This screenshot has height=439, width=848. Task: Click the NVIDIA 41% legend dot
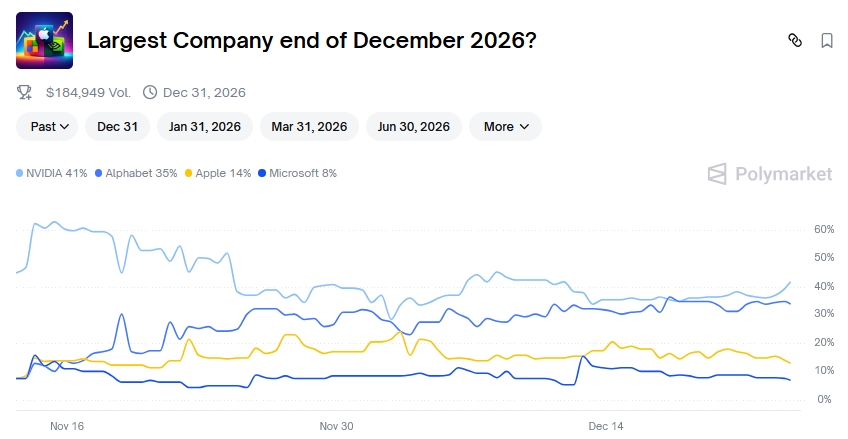pos(20,173)
